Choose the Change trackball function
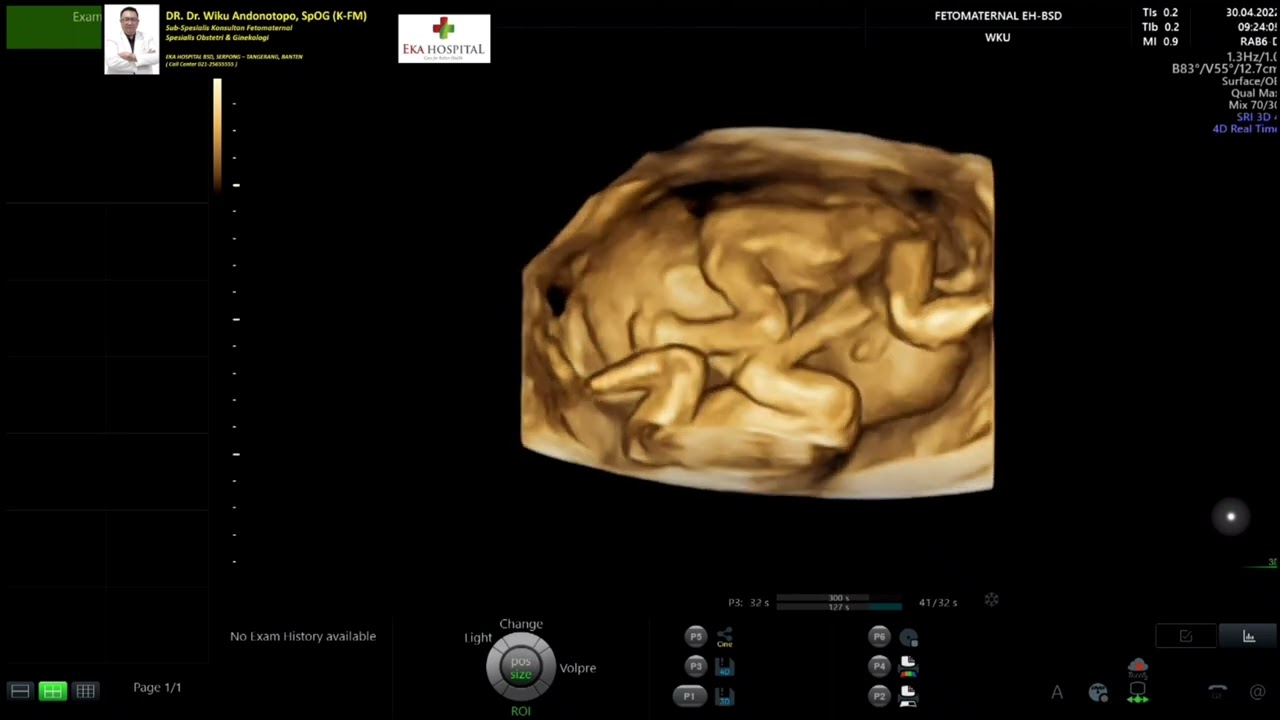The width and height of the screenshot is (1280, 720). 521,624
